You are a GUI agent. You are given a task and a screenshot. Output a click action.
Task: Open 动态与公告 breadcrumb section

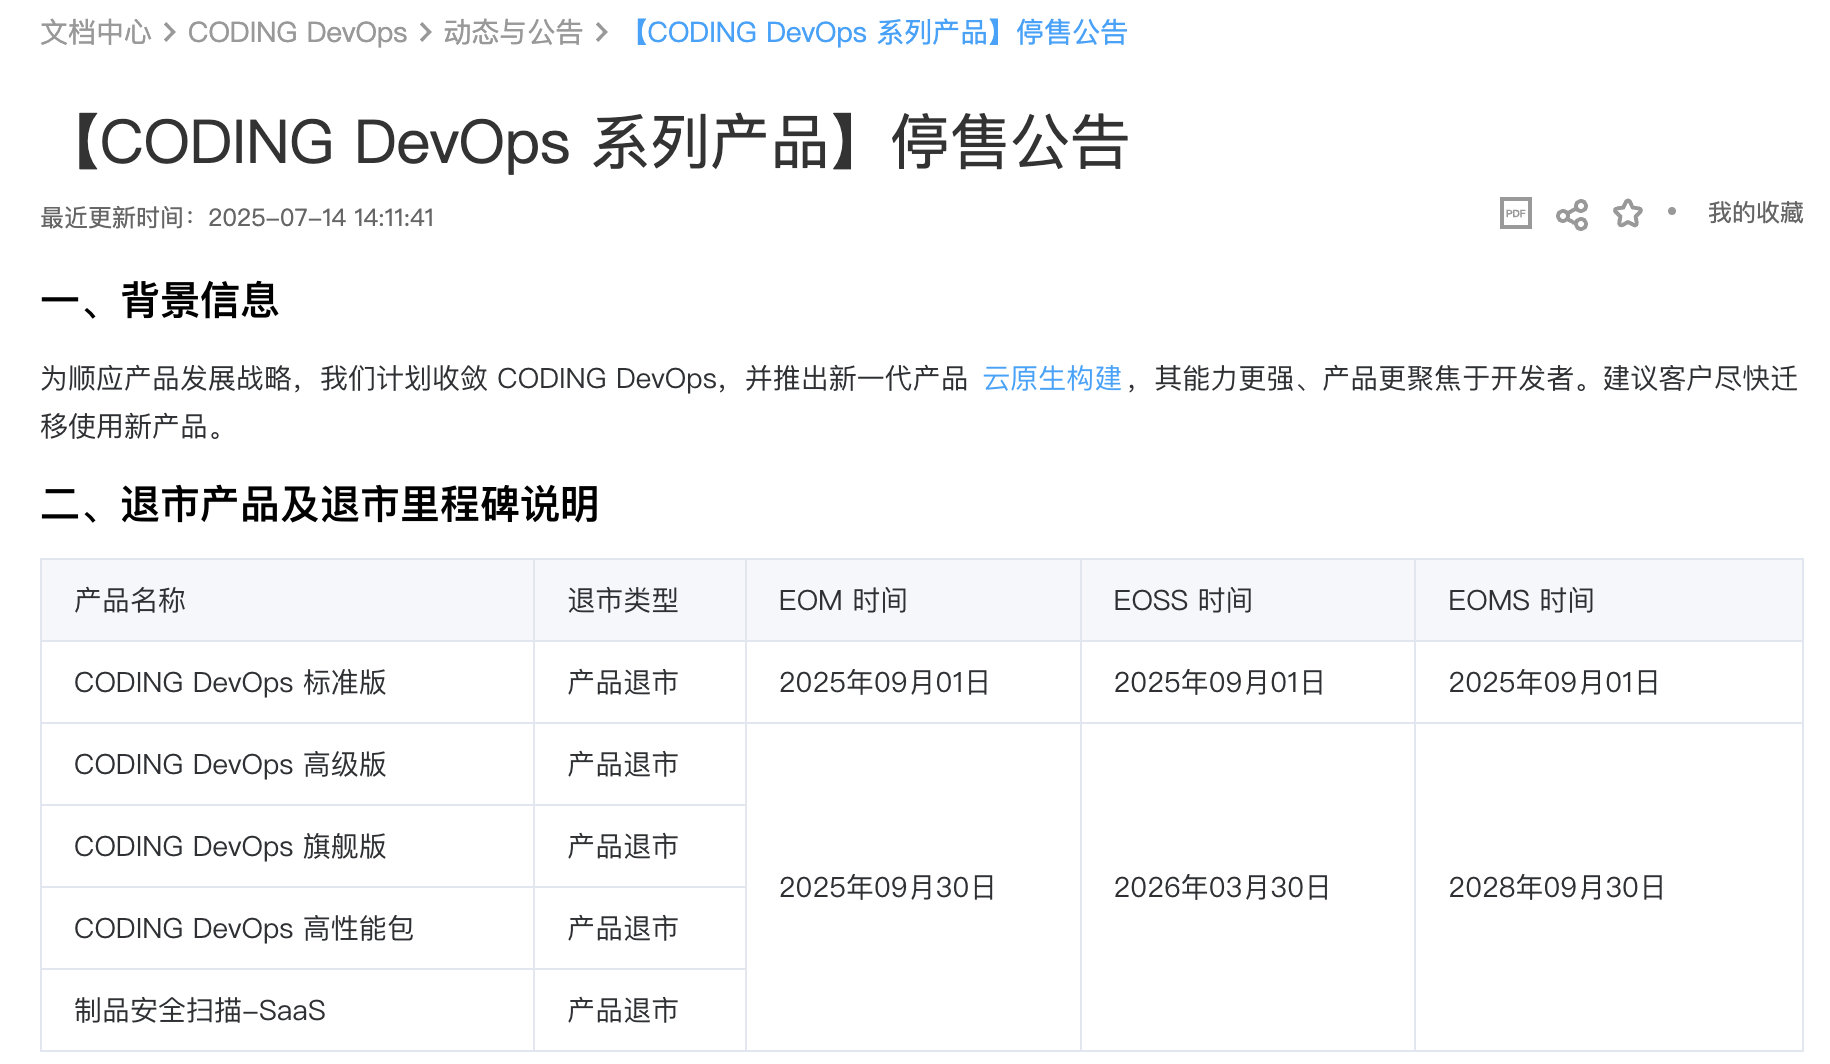click(513, 32)
